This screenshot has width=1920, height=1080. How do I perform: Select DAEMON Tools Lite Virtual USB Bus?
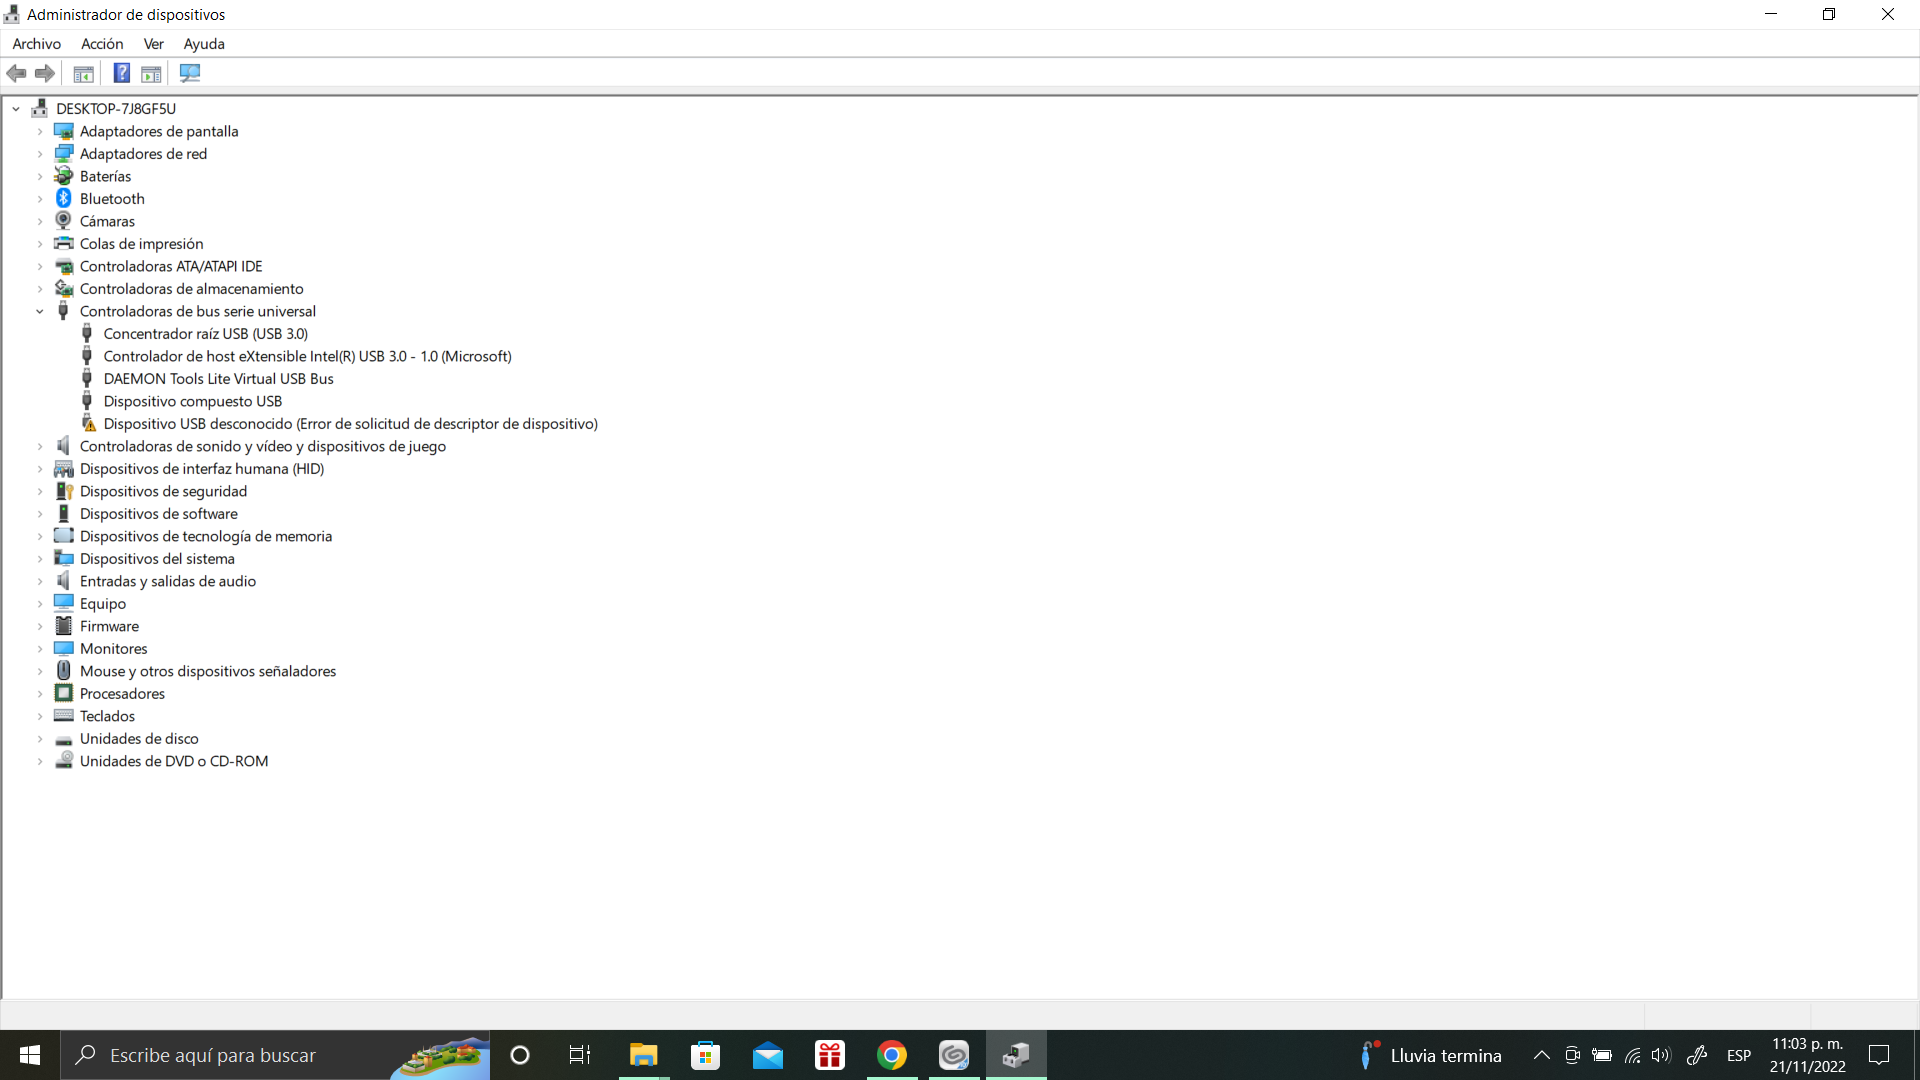[x=219, y=378]
